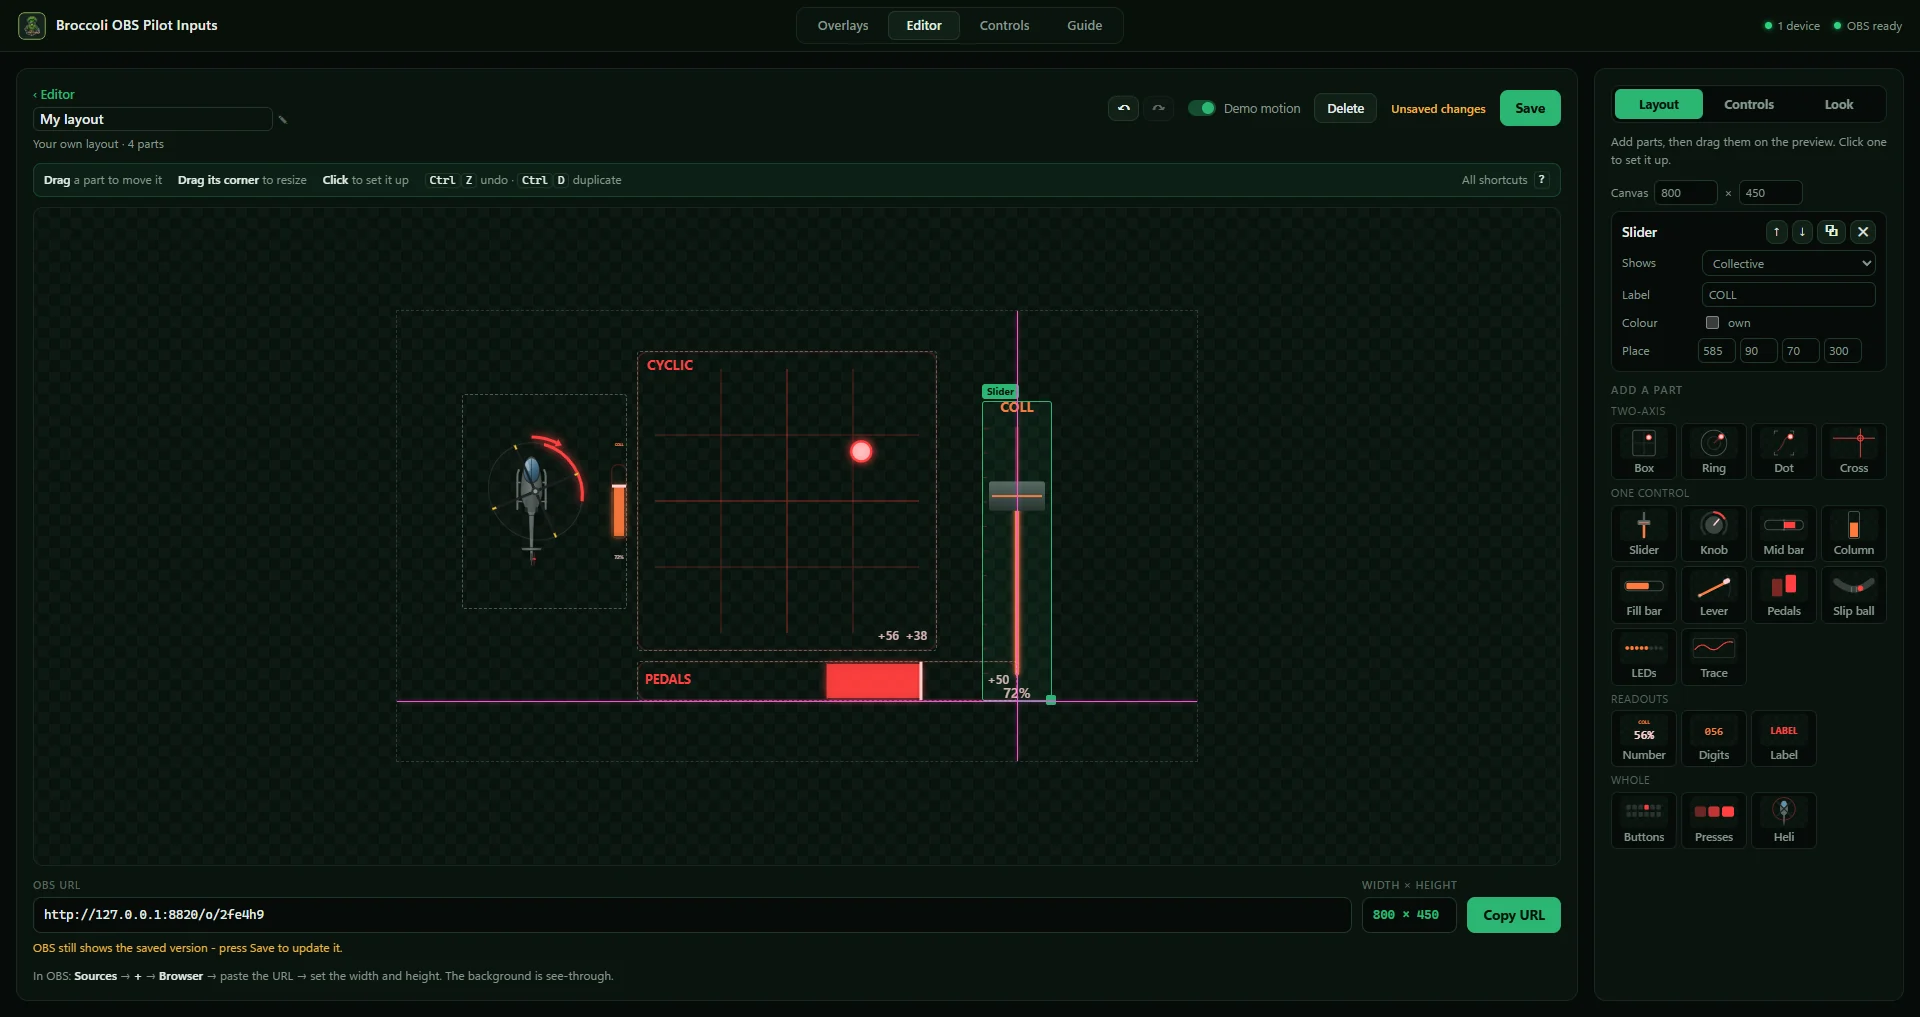
Task: Add a Digits readout
Action: tap(1714, 739)
